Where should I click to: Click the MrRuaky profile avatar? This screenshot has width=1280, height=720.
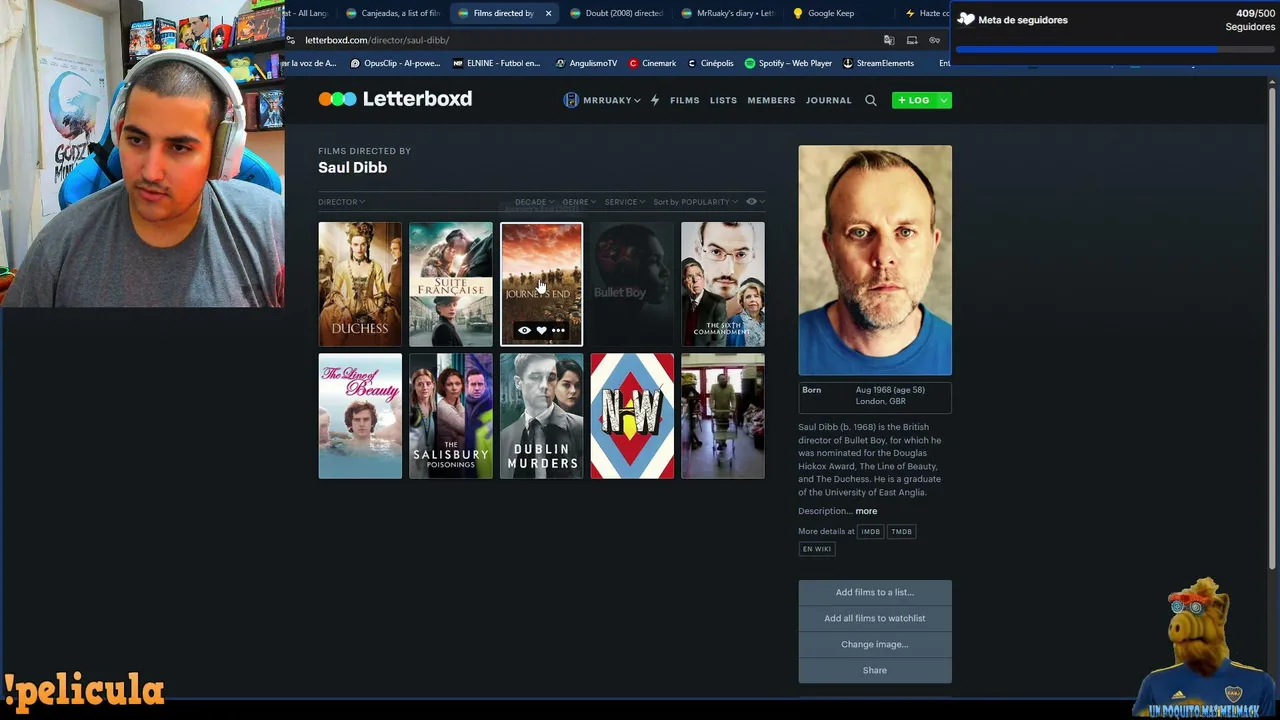[x=571, y=100]
